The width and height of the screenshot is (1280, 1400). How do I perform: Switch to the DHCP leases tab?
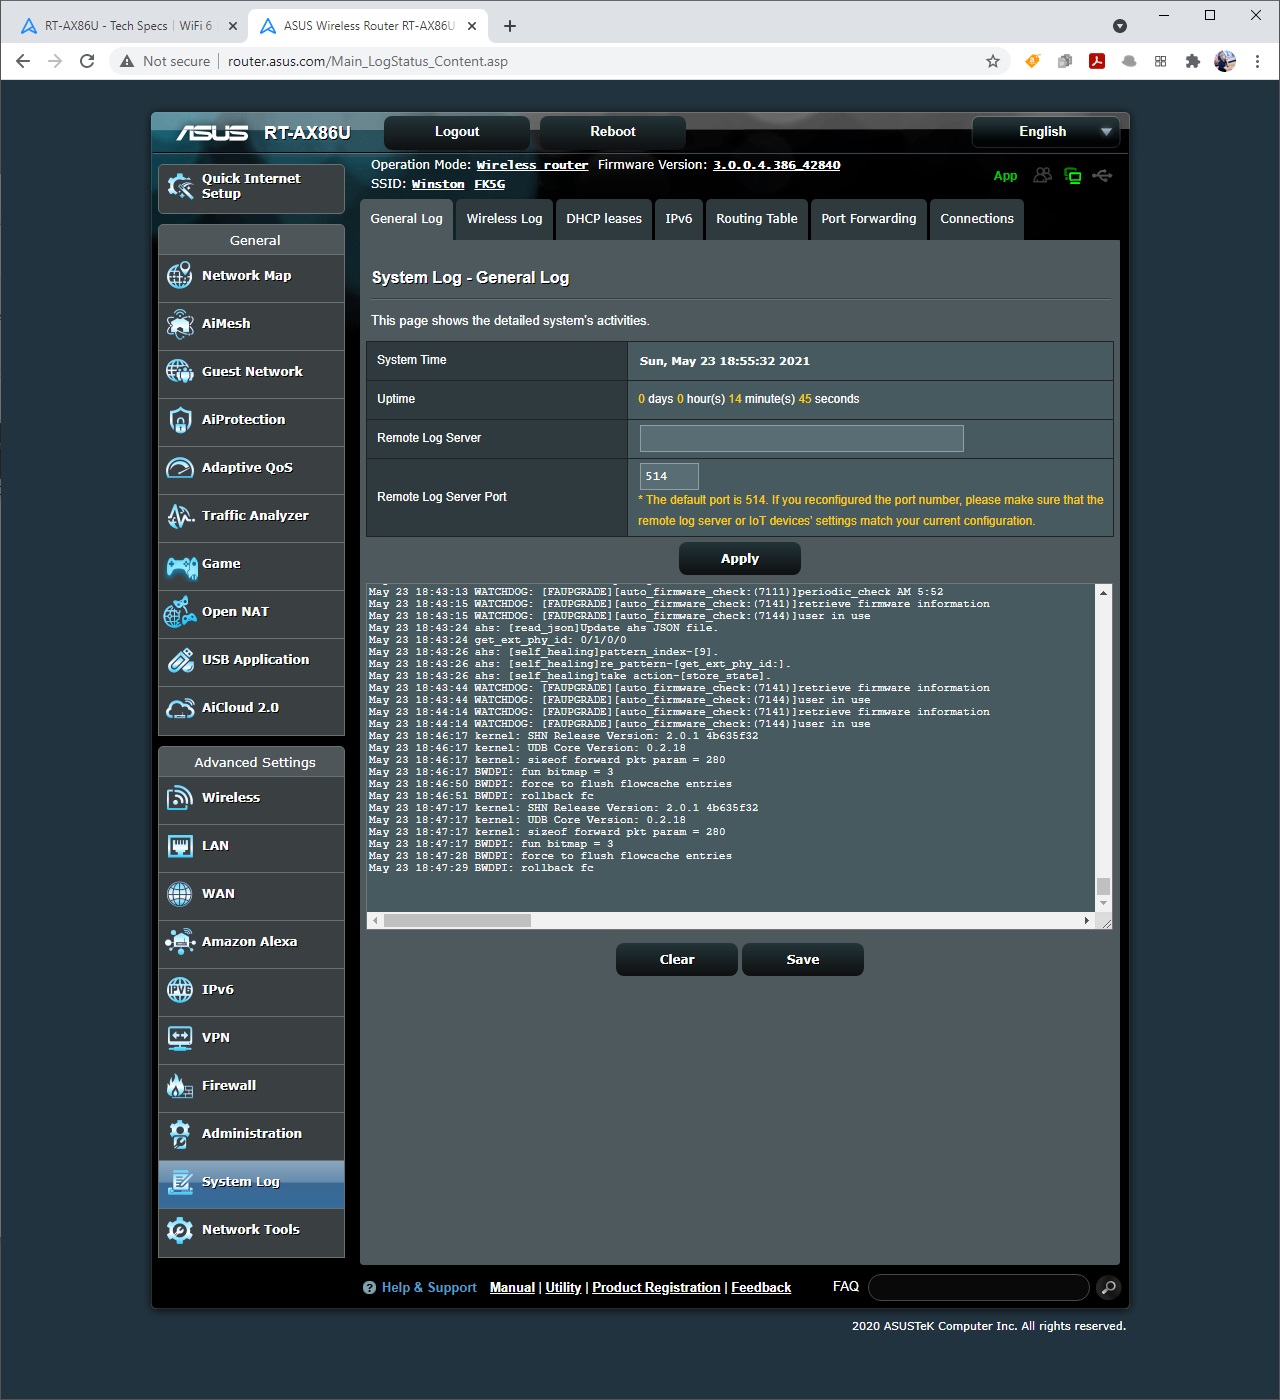[604, 219]
